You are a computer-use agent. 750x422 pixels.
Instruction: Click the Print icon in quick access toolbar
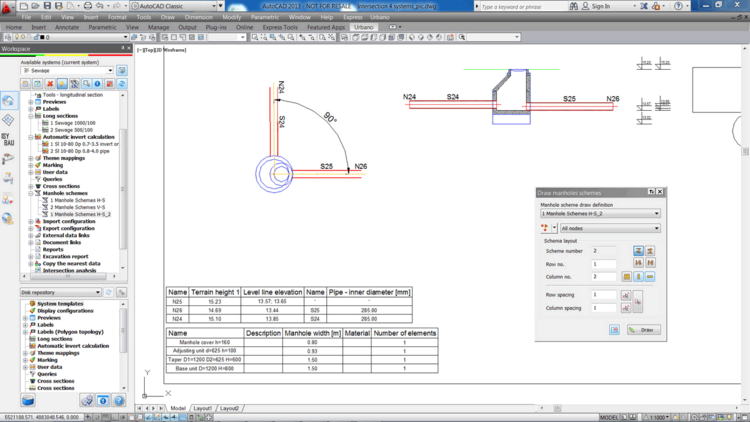[x=87, y=6]
